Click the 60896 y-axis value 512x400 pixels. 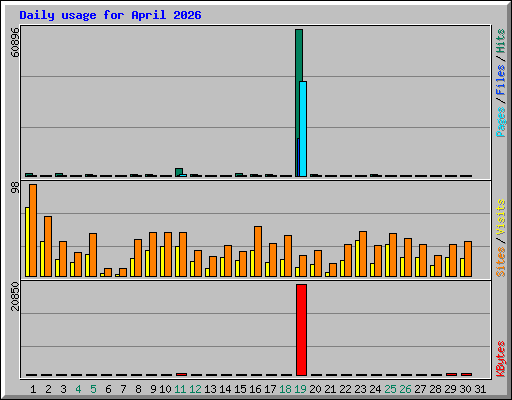point(15,42)
